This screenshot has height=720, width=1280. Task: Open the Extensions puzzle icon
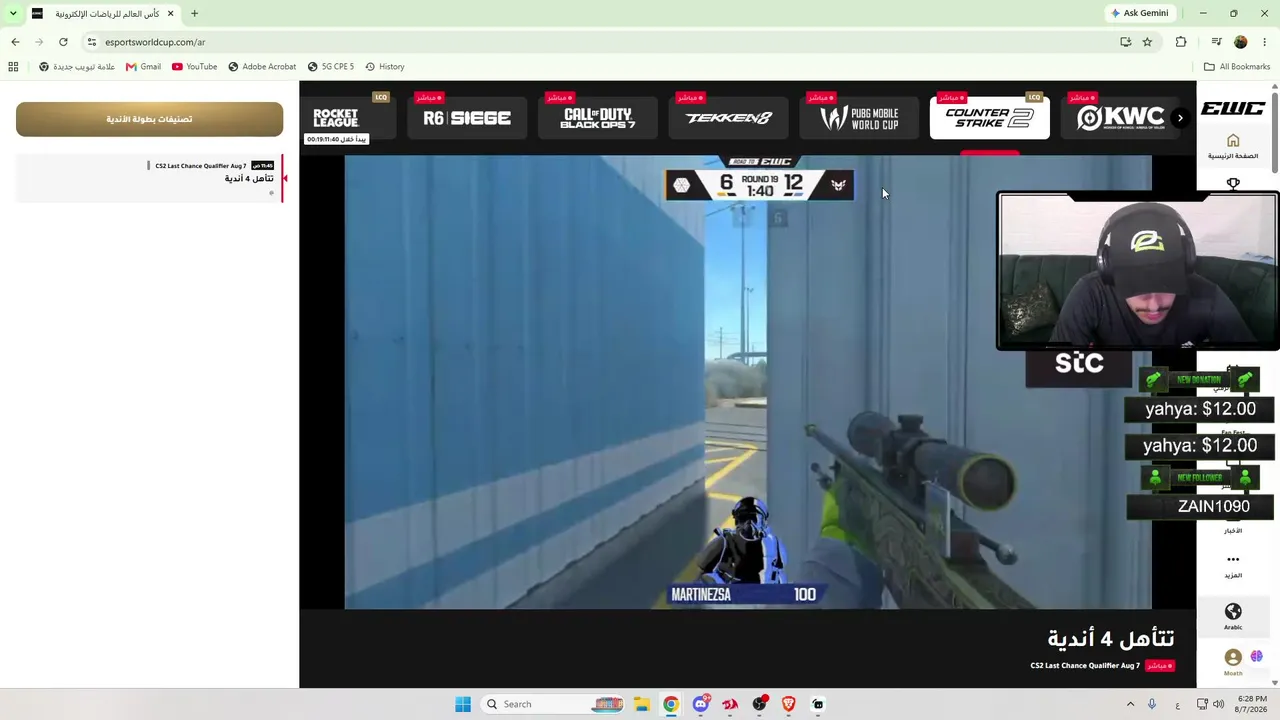tap(1181, 42)
